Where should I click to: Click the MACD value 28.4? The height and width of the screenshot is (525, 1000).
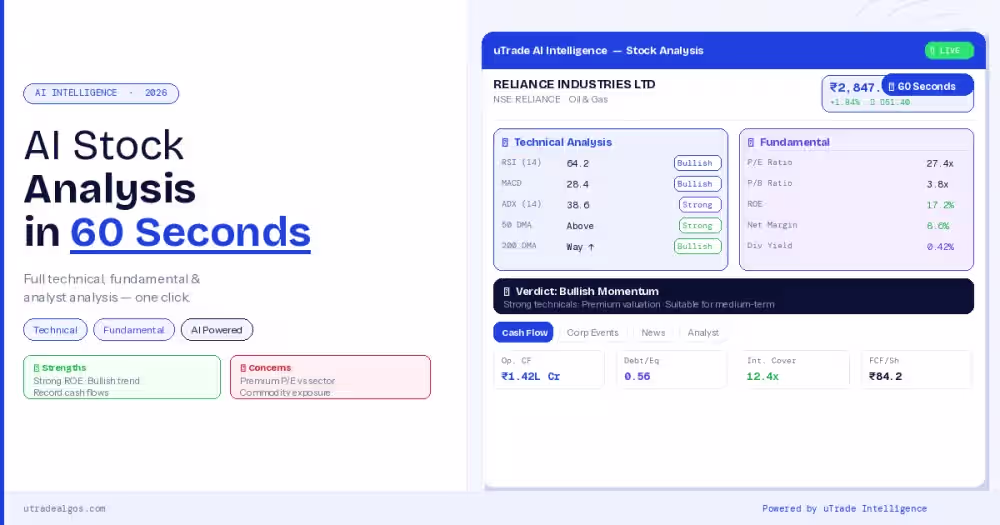click(578, 184)
